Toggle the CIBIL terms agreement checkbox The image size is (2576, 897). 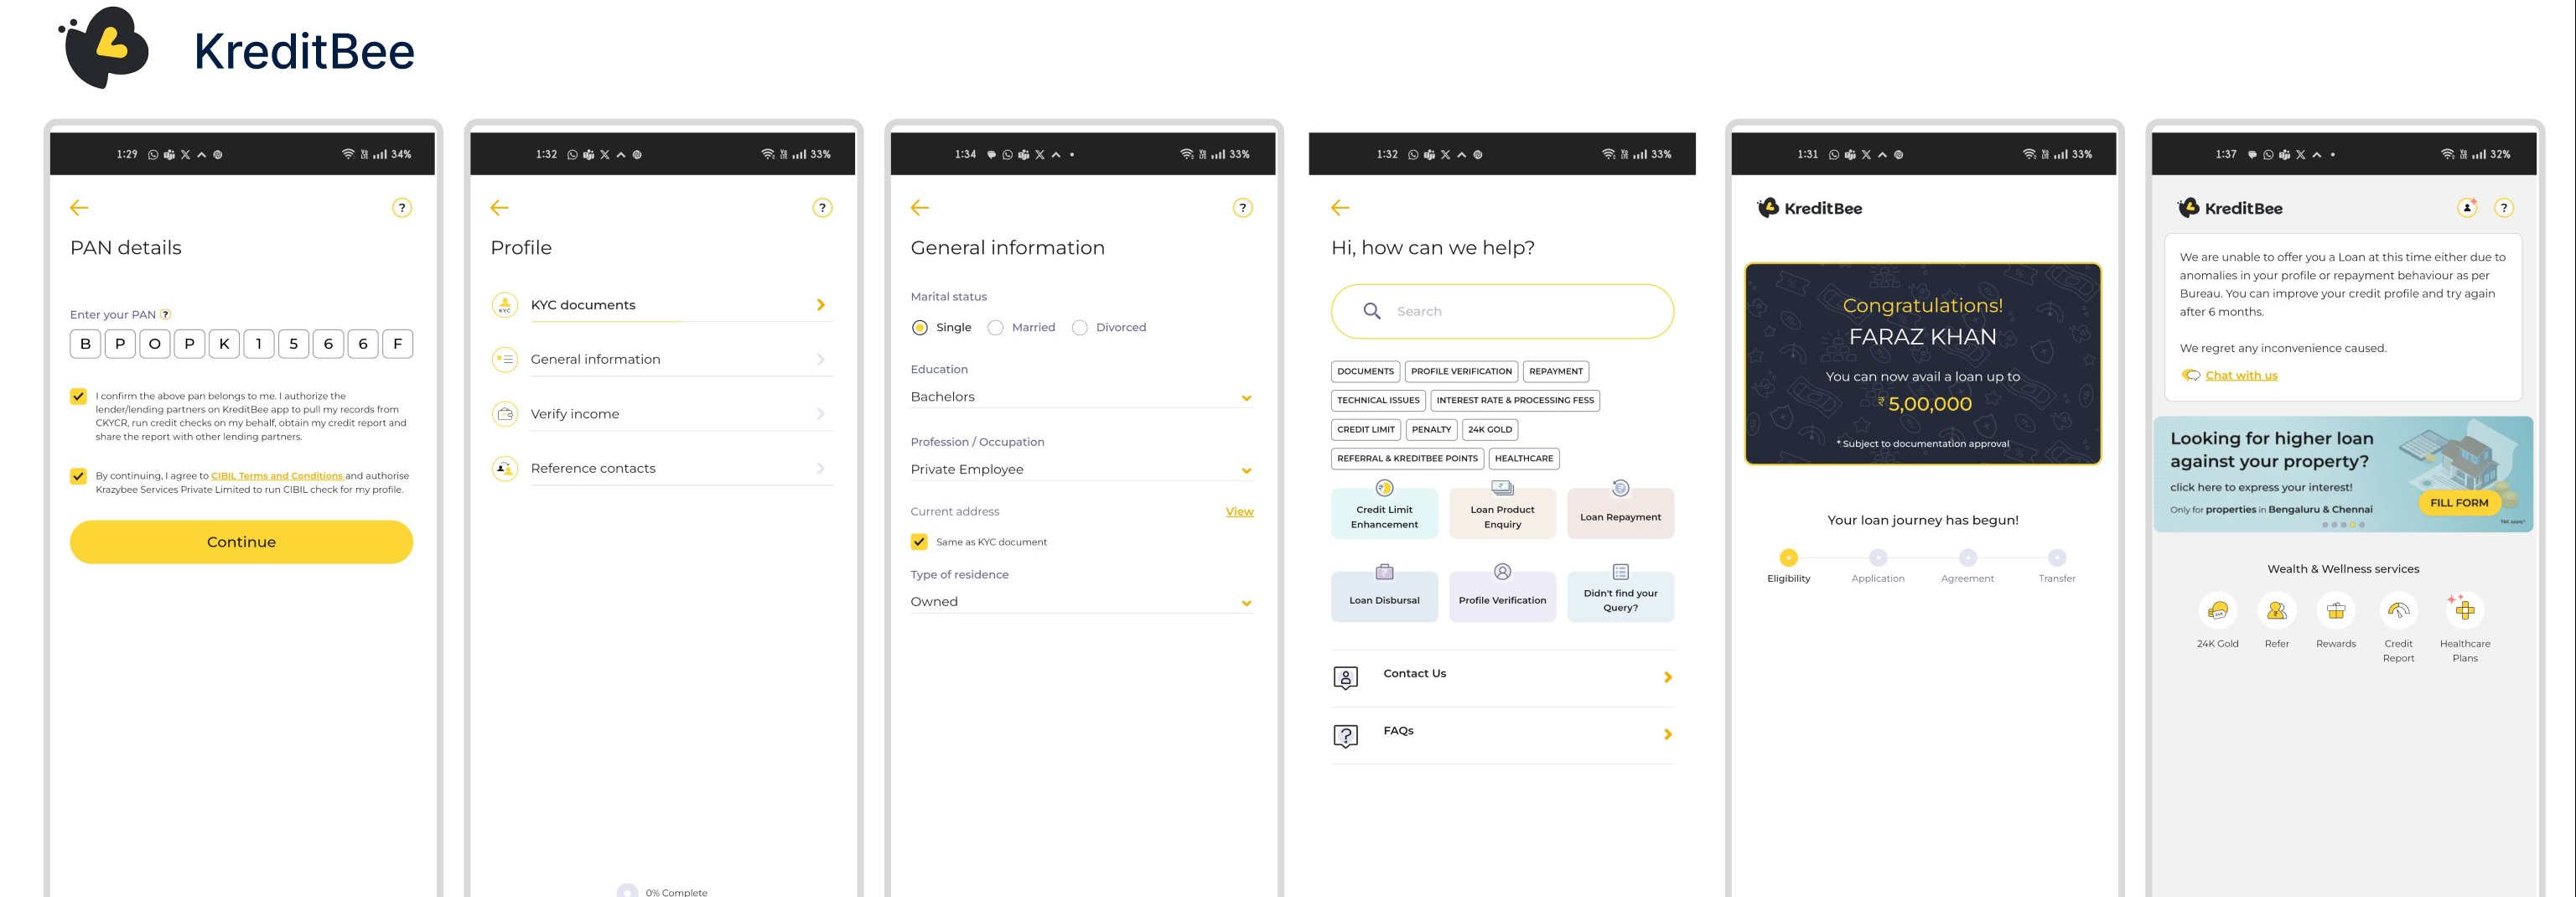click(78, 476)
